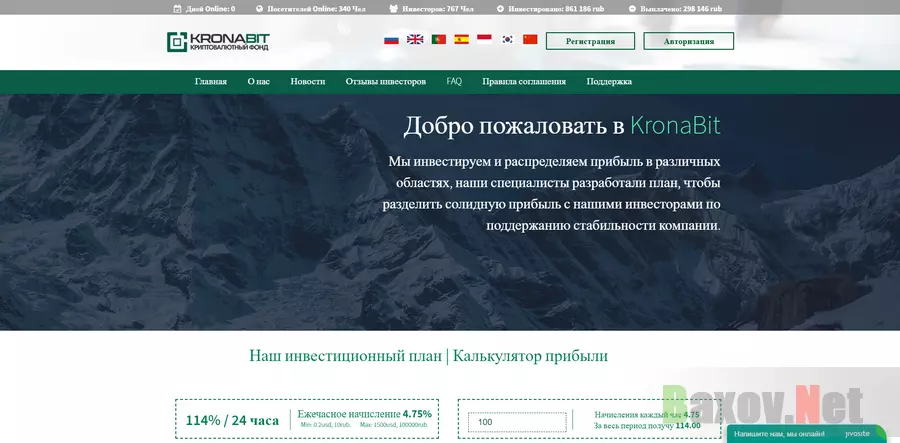The width and height of the screenshot is (900, 443).
Task: Click the icon beside Выплачено
Action: pos(632,9)
